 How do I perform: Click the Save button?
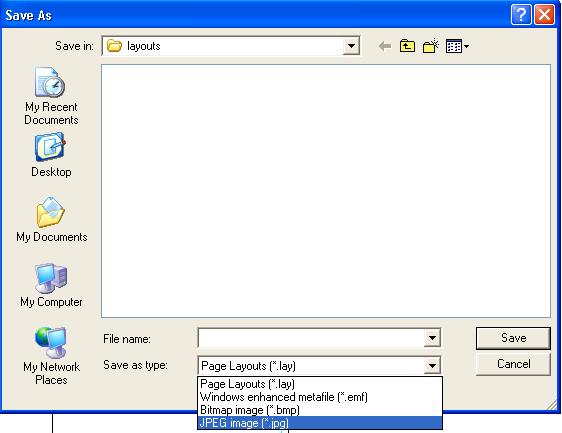[513, 338]
